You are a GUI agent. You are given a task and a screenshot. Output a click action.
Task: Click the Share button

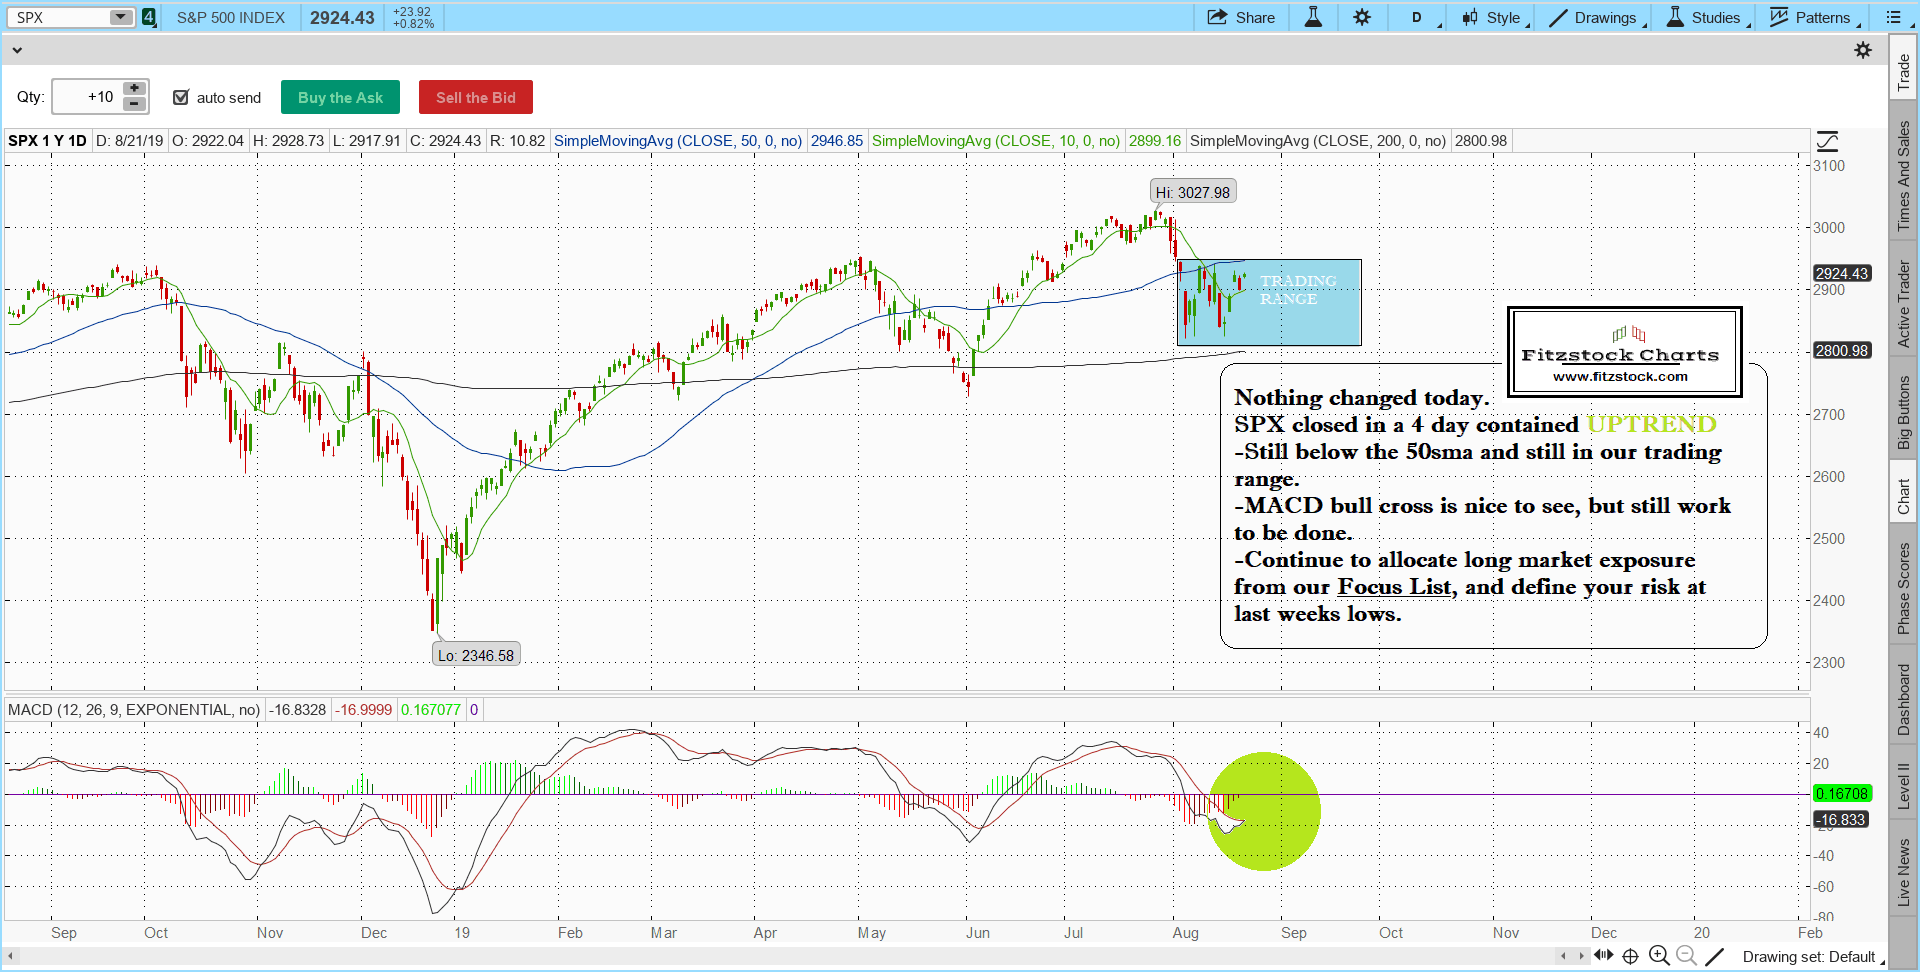(1241, 17)
